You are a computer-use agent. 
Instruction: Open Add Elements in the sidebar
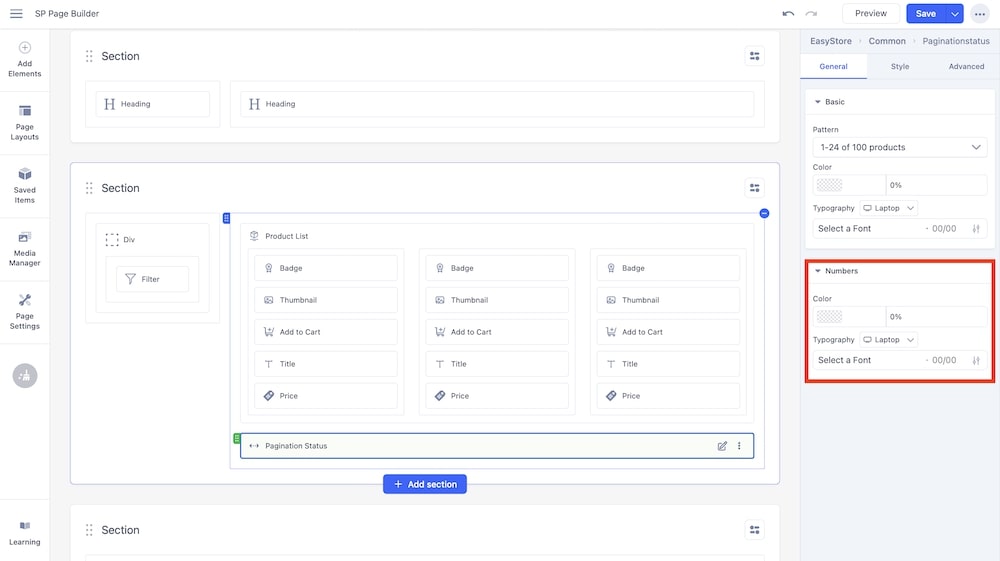[x=25, y=59]
